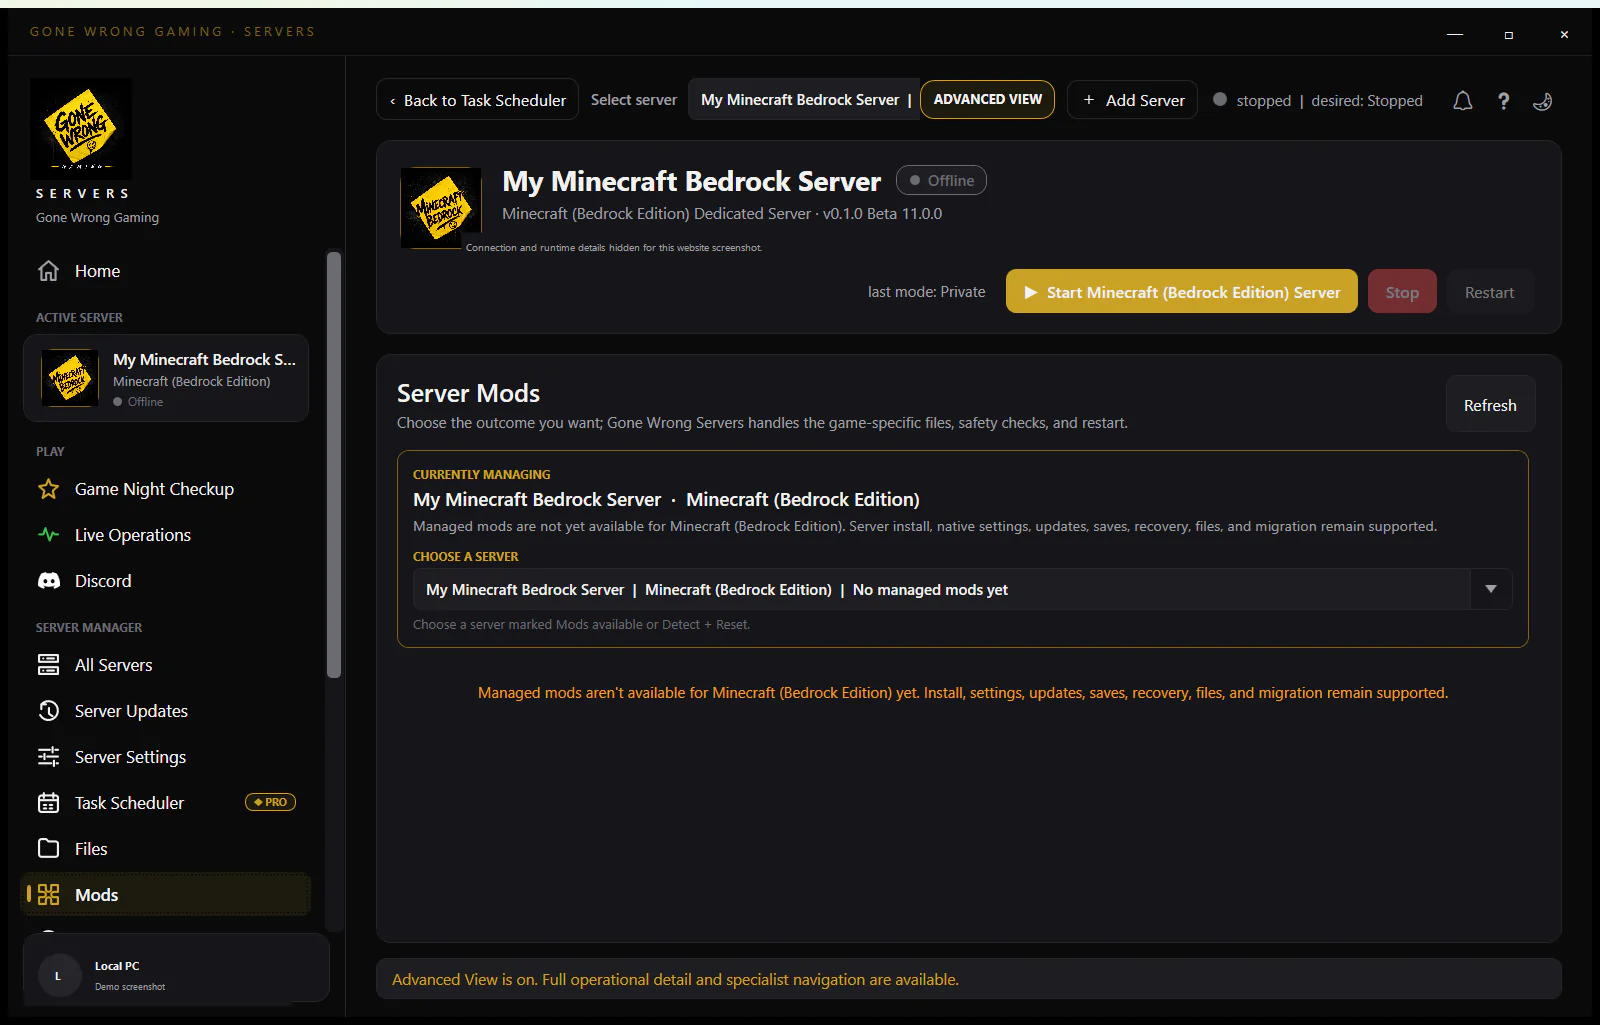
Task: Click the 'Select server' label
Action: (633, 100)
